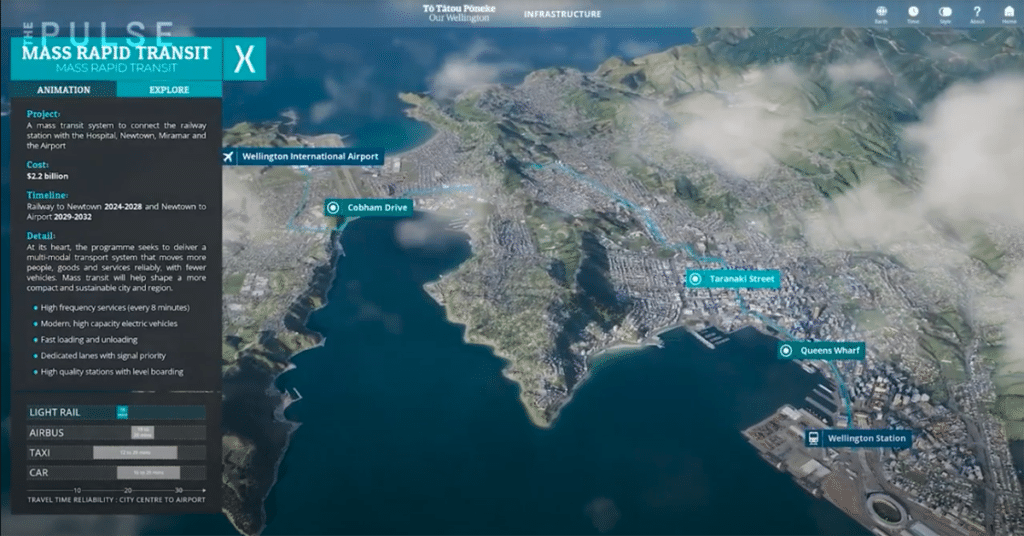Click the MASS RAPID TRANSIT panel title

tap(116, 53)
